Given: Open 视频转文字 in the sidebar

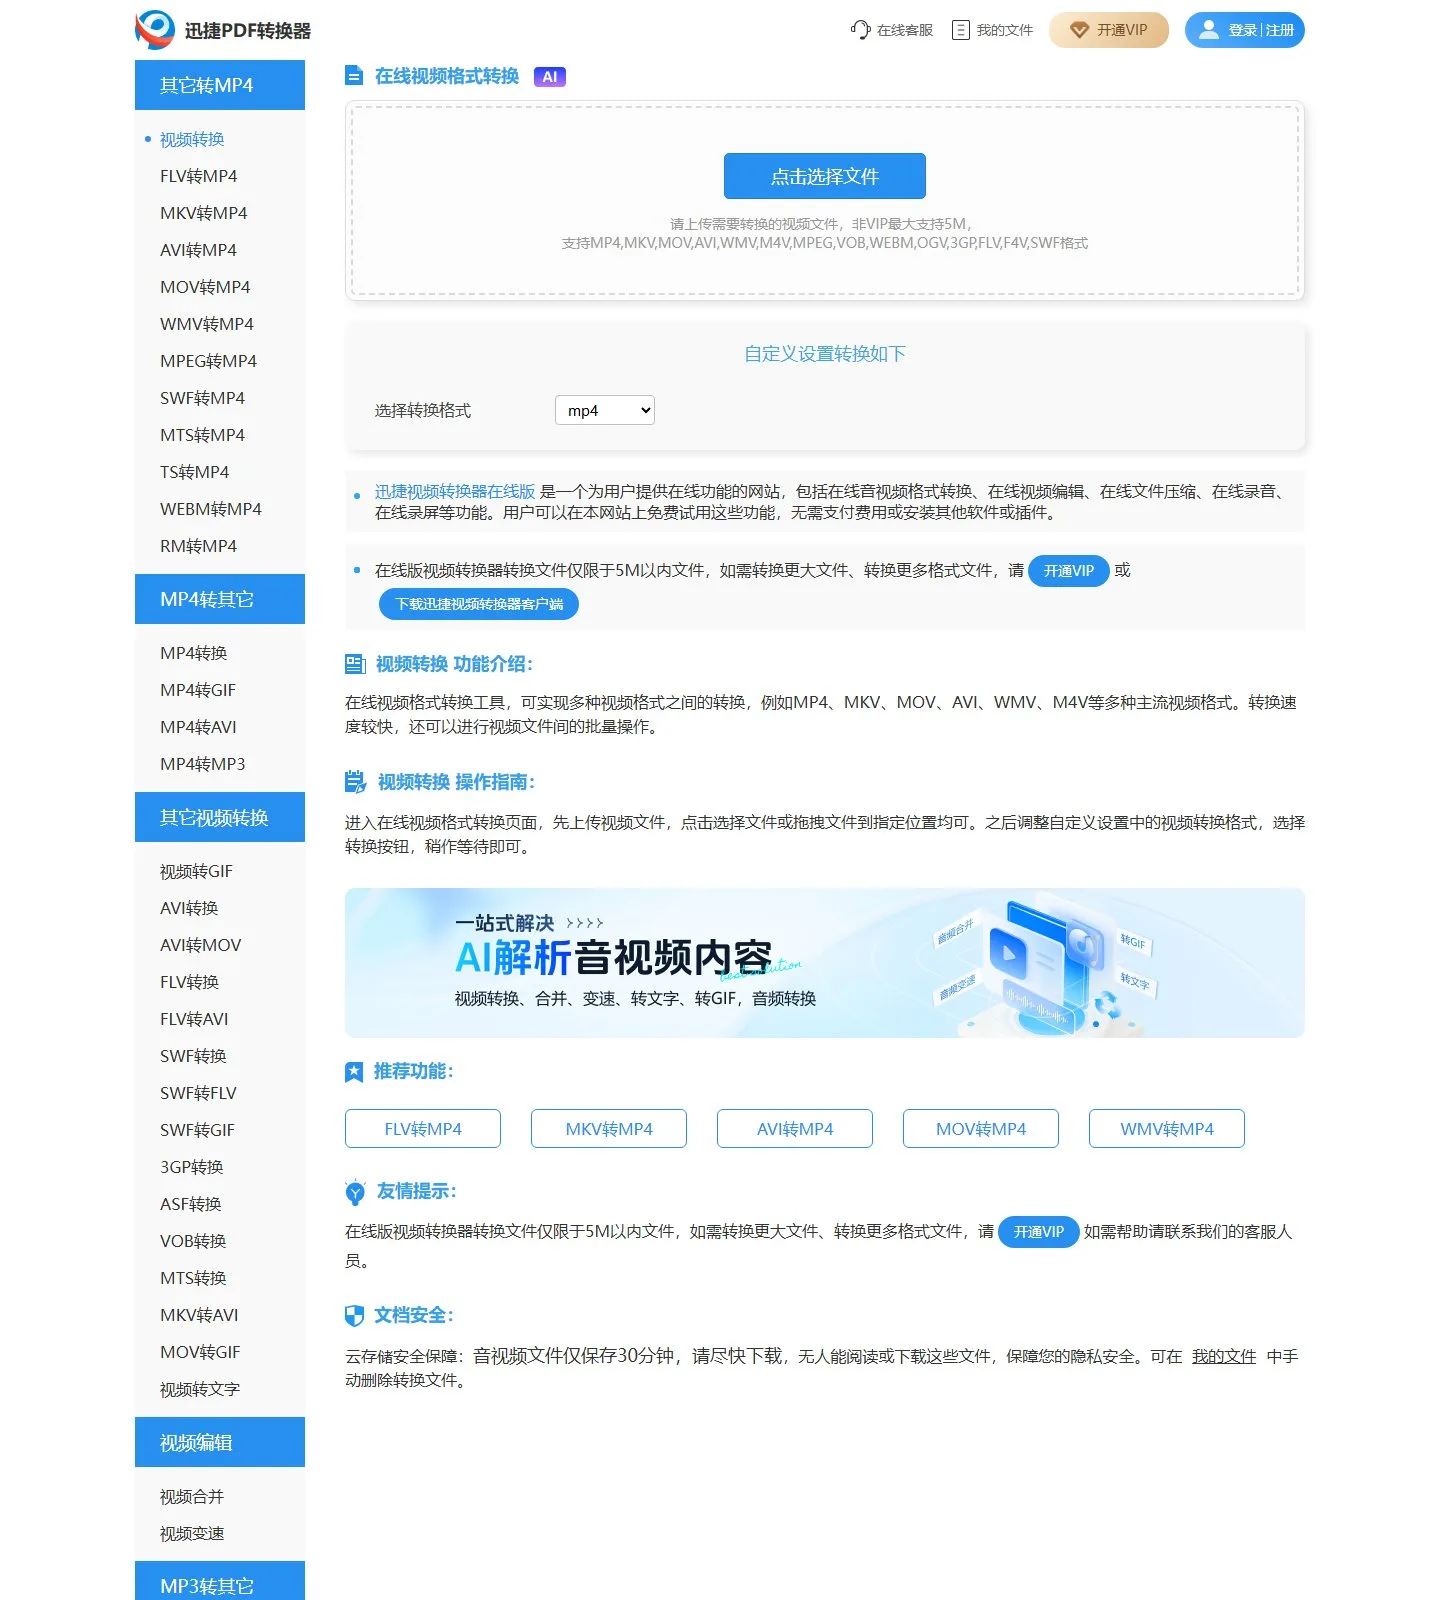Looking at the screenshot, I should [200, 1389].
